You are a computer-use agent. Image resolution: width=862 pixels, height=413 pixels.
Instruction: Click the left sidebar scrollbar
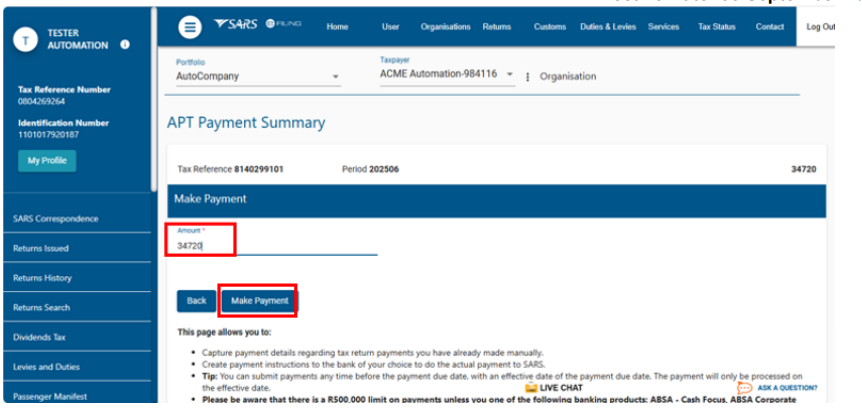click(153, 100)
